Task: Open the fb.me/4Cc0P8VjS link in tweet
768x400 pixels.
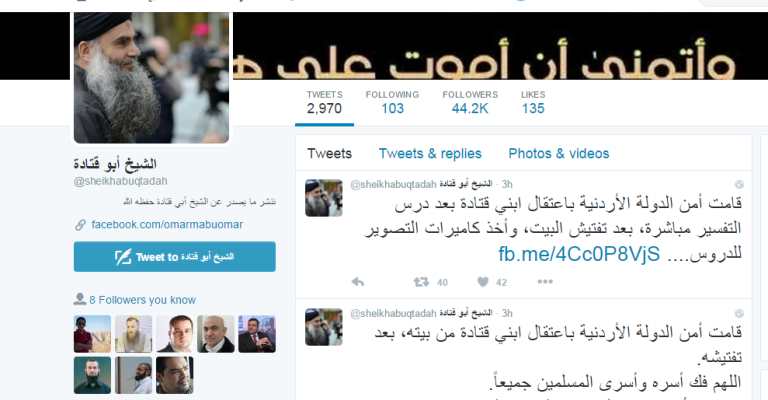Action: coord(579,255)
